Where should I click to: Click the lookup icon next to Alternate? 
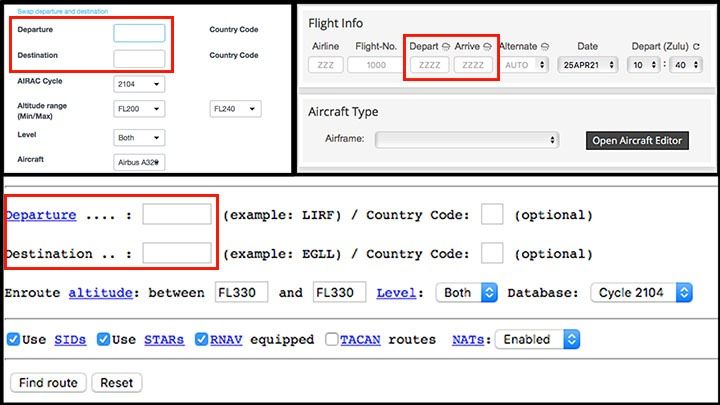[545, 46]
